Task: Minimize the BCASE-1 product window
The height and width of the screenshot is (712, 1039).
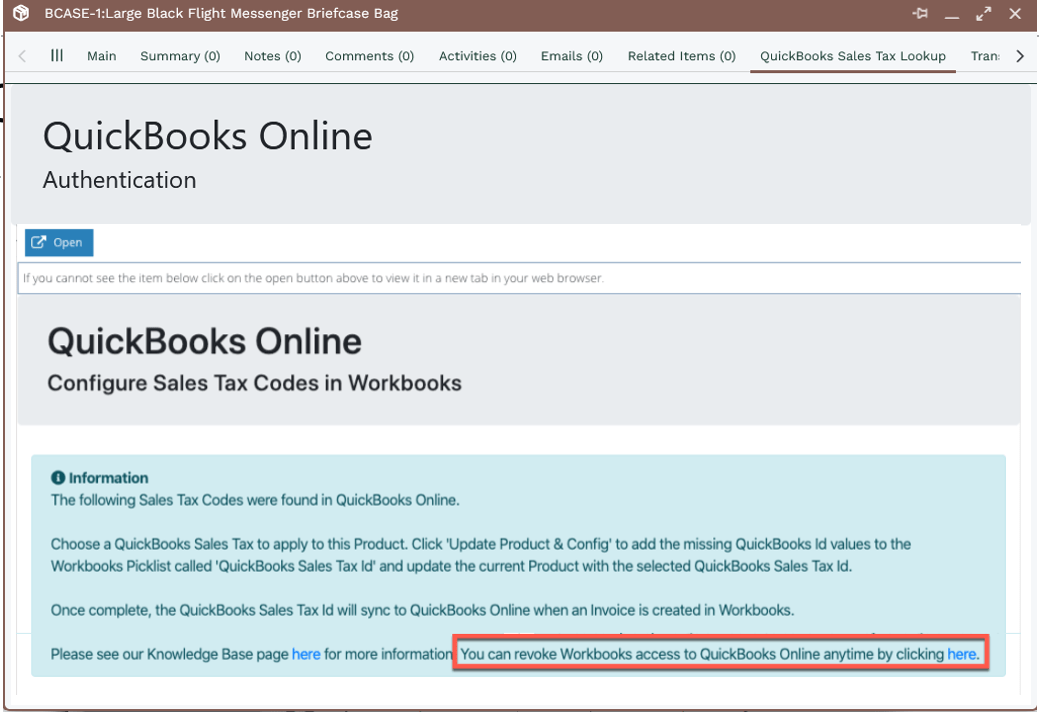Action: pyautogui.click(x=952, y=15)
